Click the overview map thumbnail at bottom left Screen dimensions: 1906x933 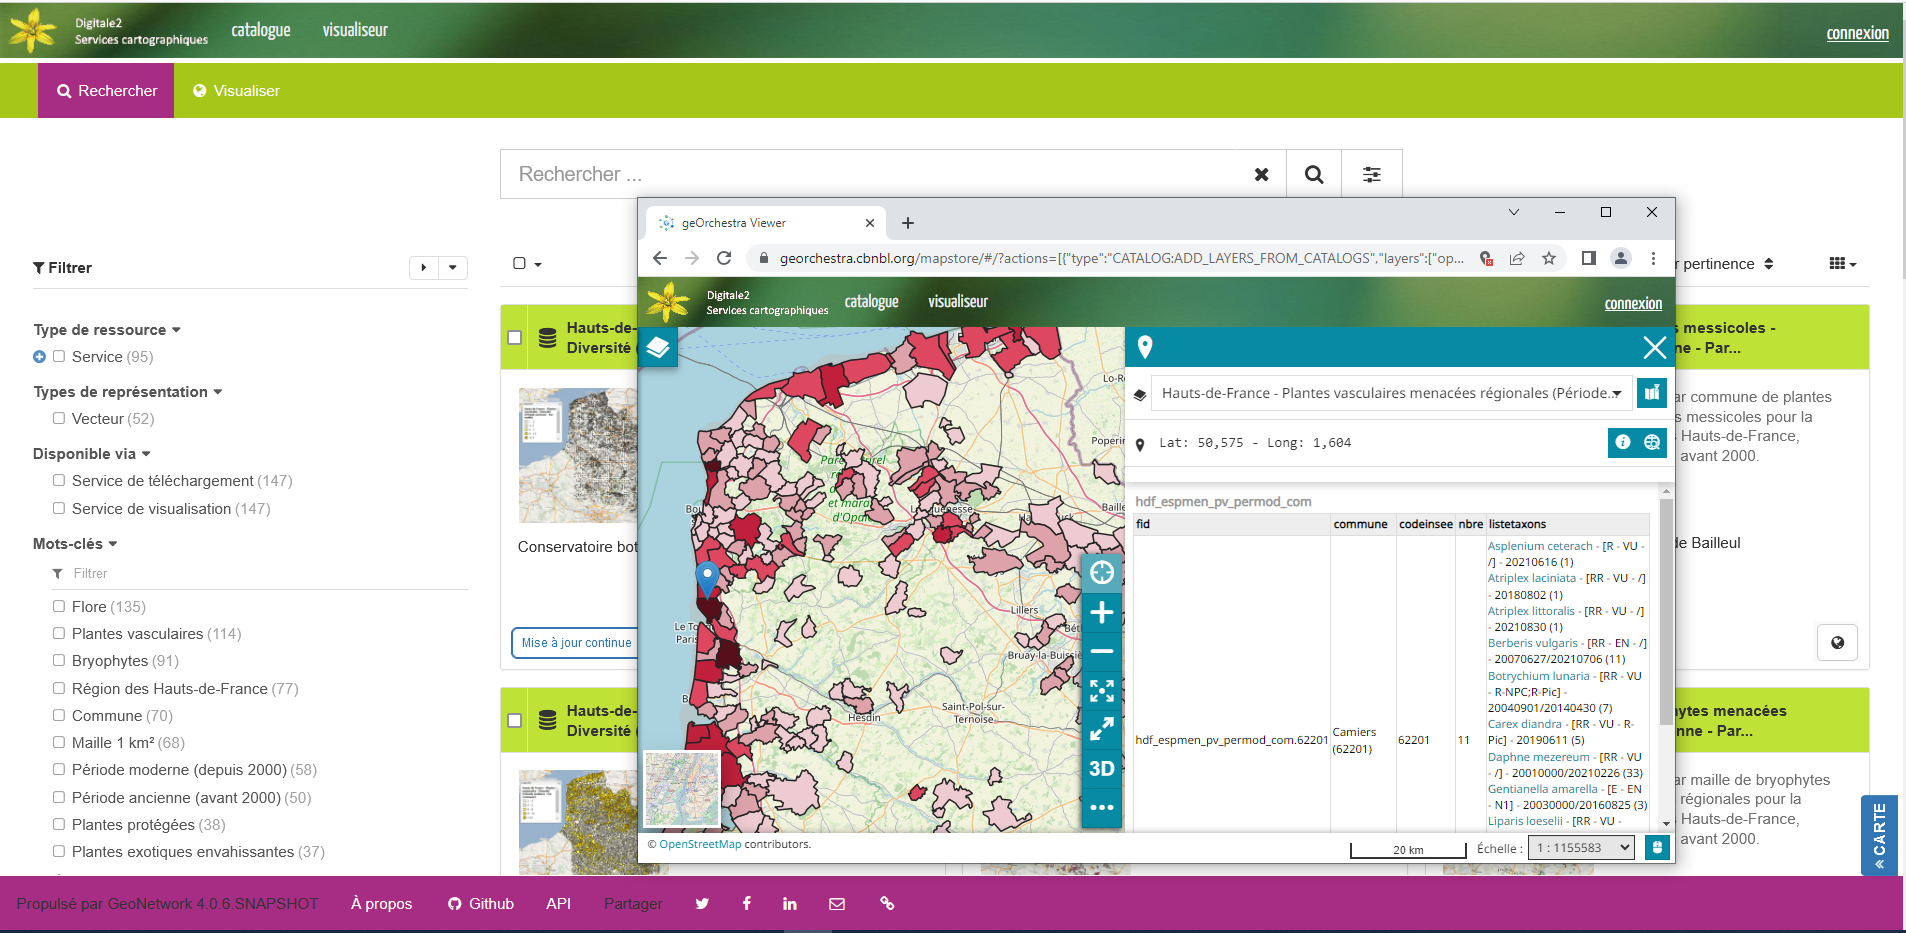click(x=681, y=790)
